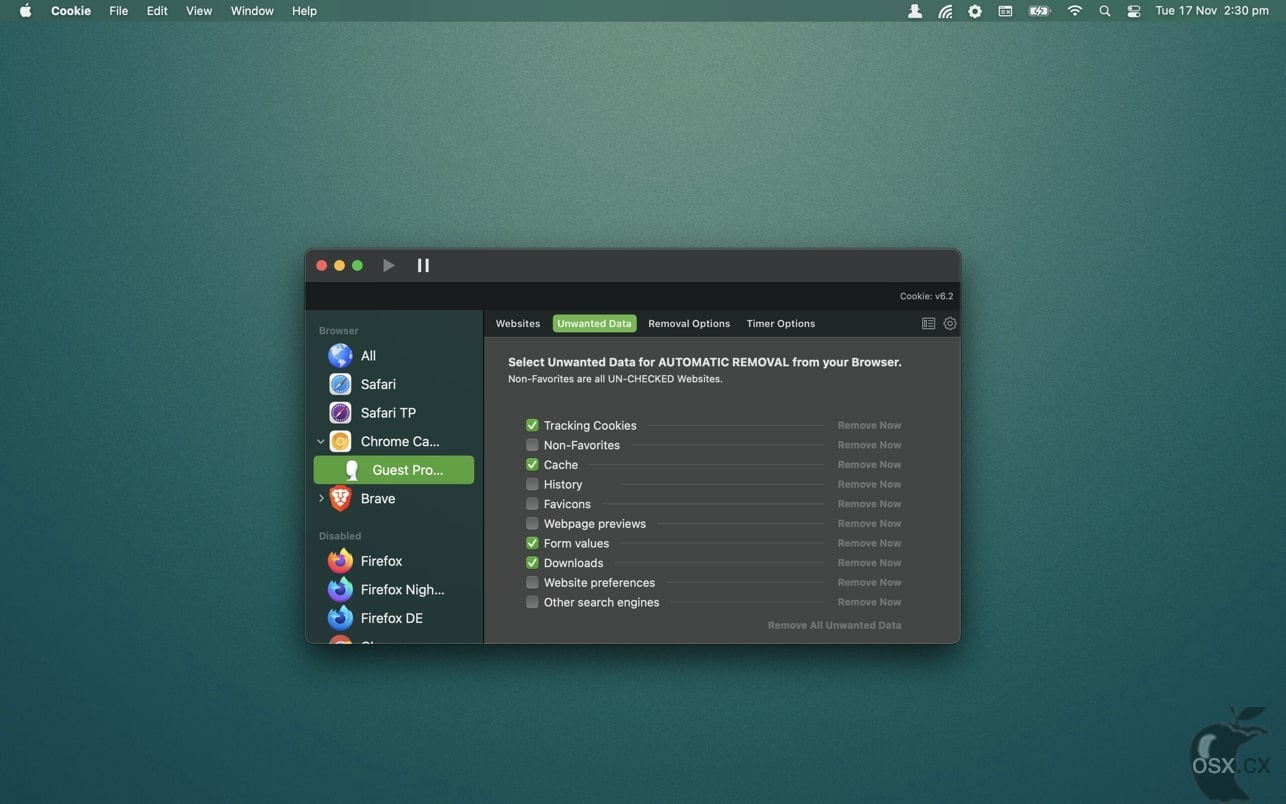The image size is (1286, 804).
Task: Expand the Brave tree chevron
Action: (x=321, y=498)
